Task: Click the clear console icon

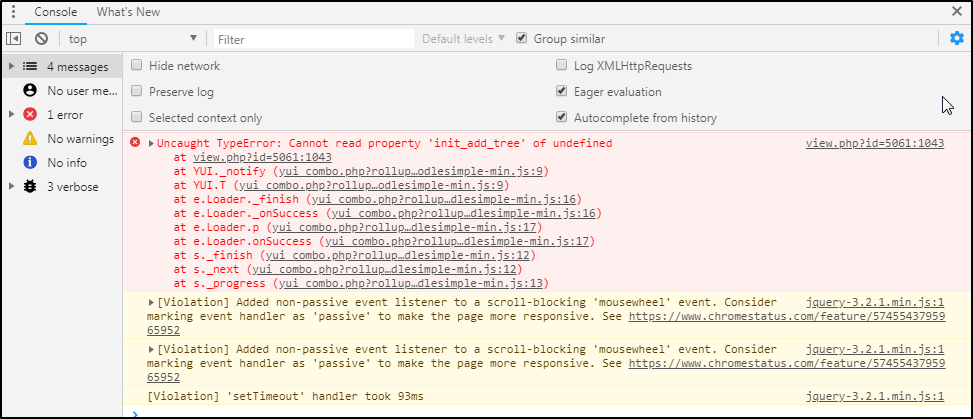Action: pos(41,39)
